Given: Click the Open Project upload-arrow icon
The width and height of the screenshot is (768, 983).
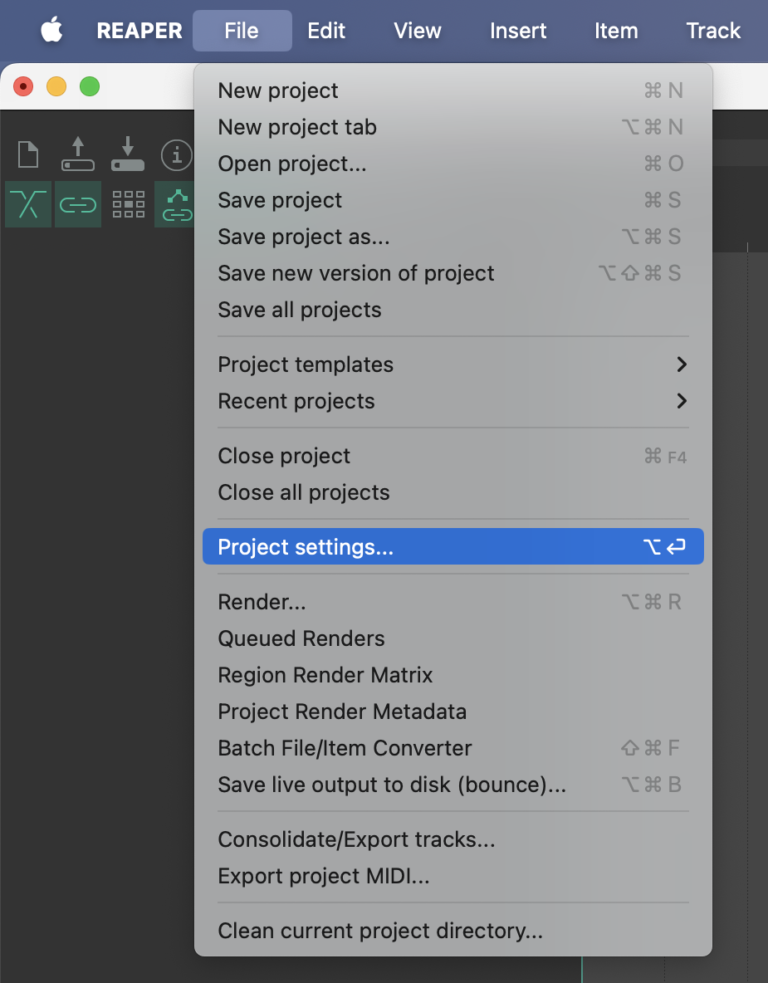Looking at the screenshot, I should [x=78, y=154].
